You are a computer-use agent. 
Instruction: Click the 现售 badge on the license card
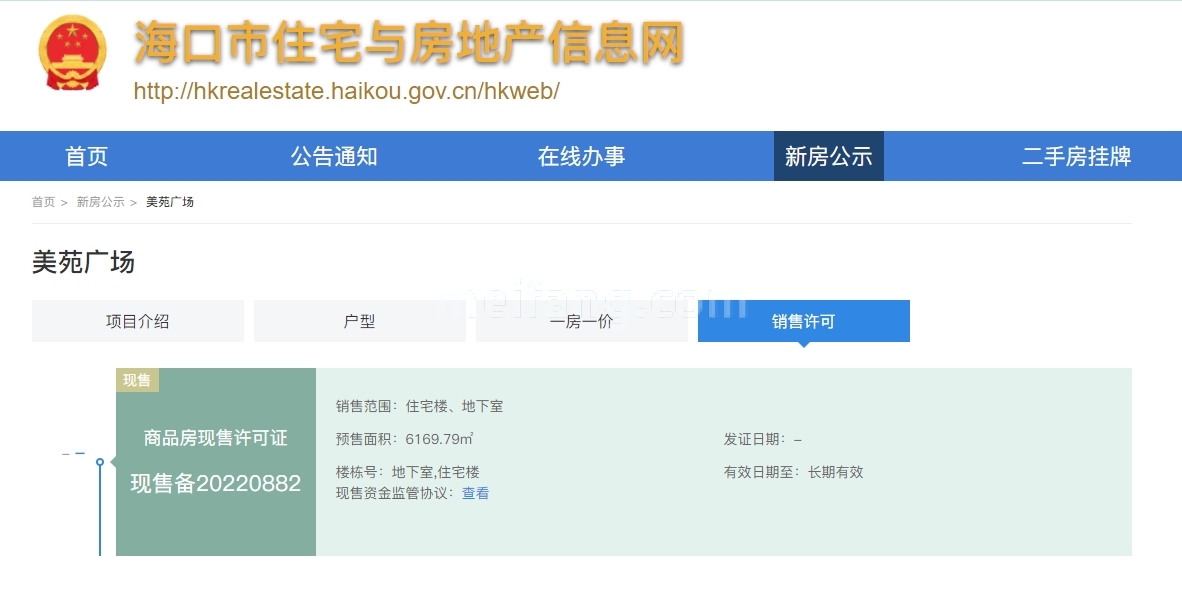click(137, 380)
